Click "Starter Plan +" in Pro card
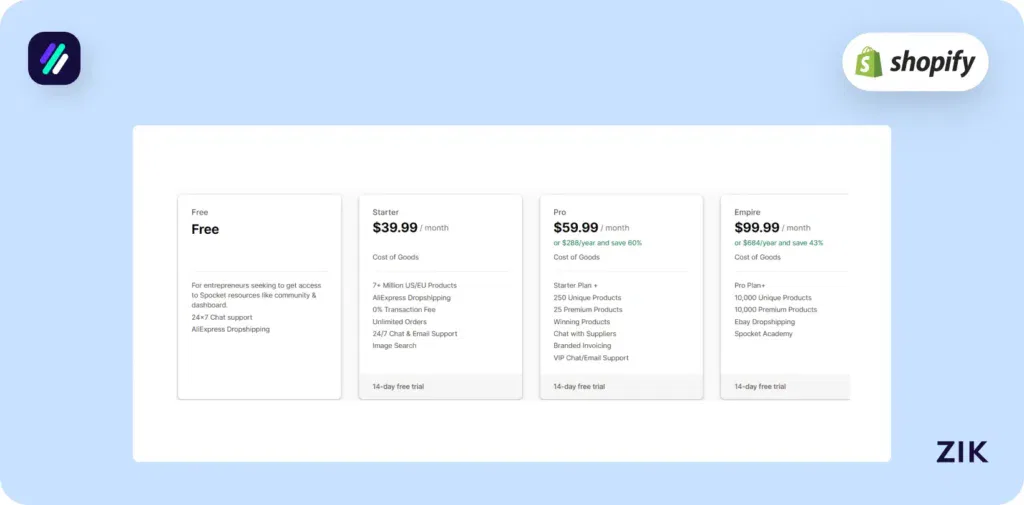Viewport: 1024px width, 505px height. click(575, 285)
